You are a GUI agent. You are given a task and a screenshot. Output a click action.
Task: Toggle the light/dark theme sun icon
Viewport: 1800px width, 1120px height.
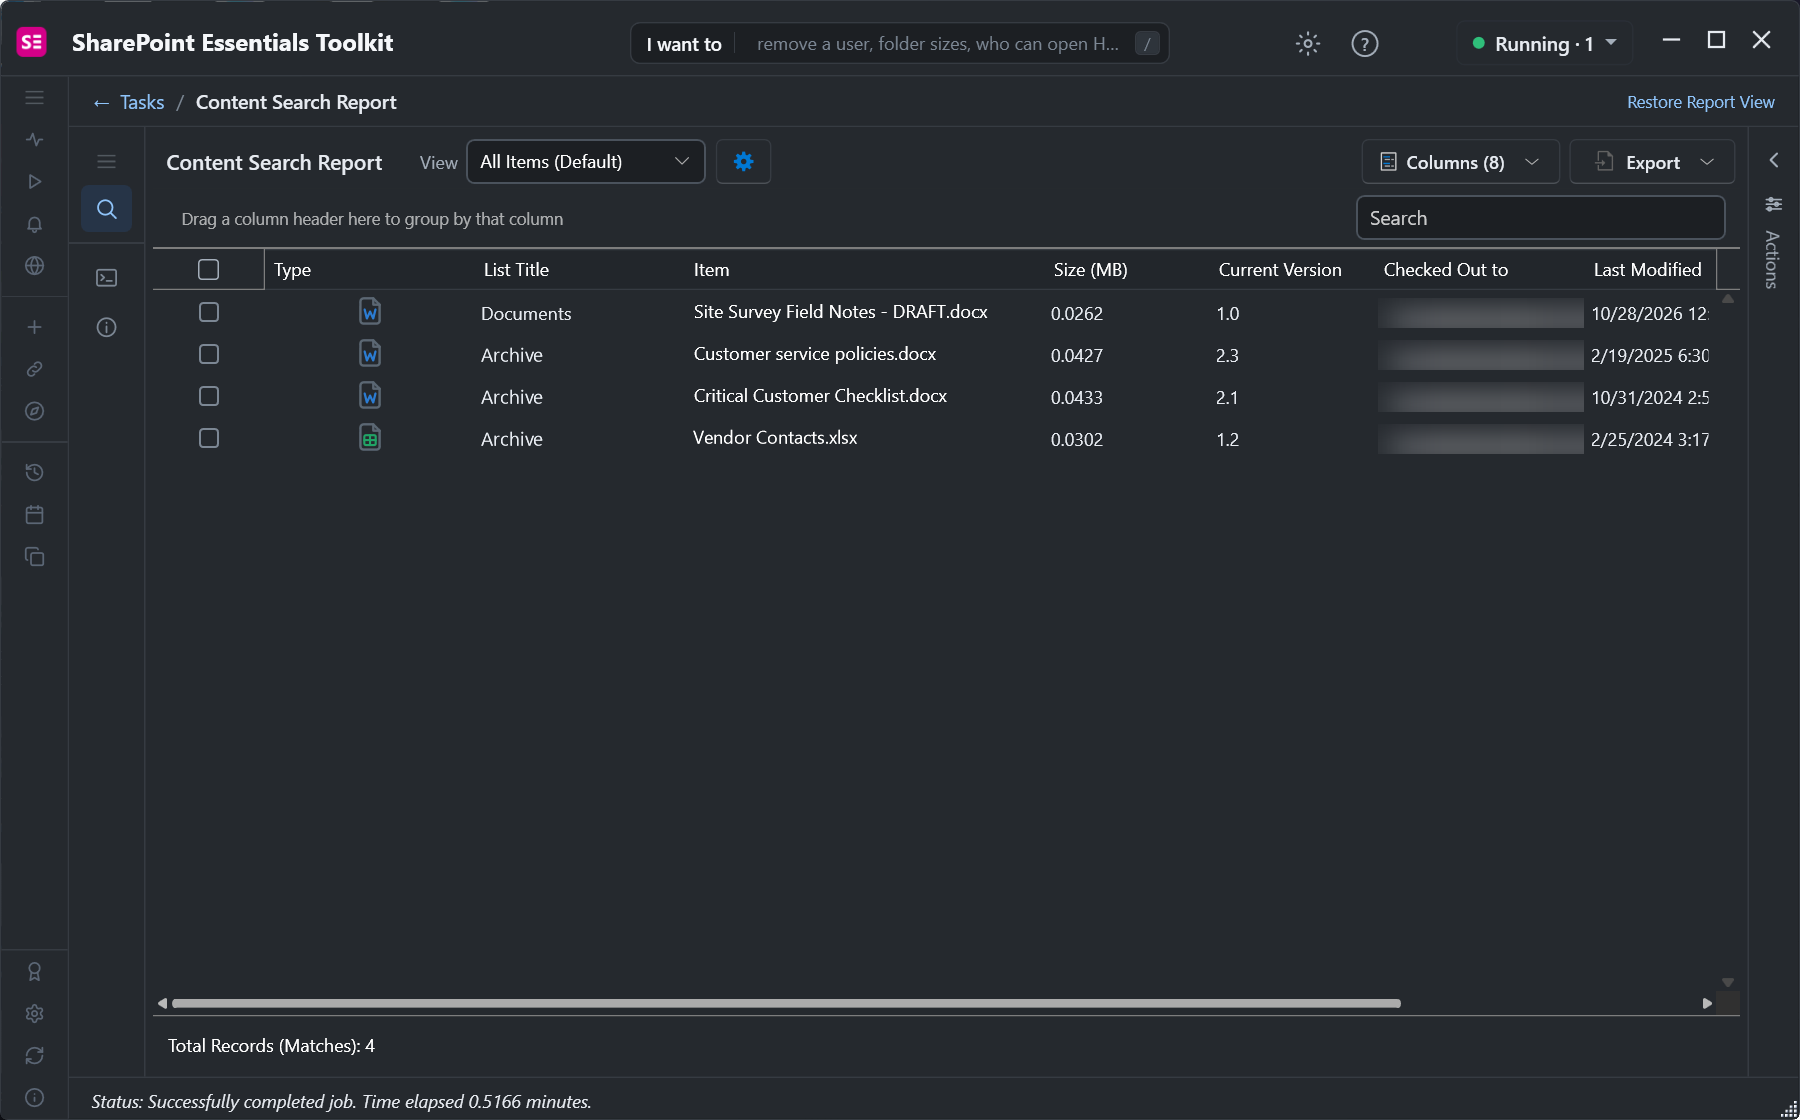pyautogui.click(x=1308, y=43)
